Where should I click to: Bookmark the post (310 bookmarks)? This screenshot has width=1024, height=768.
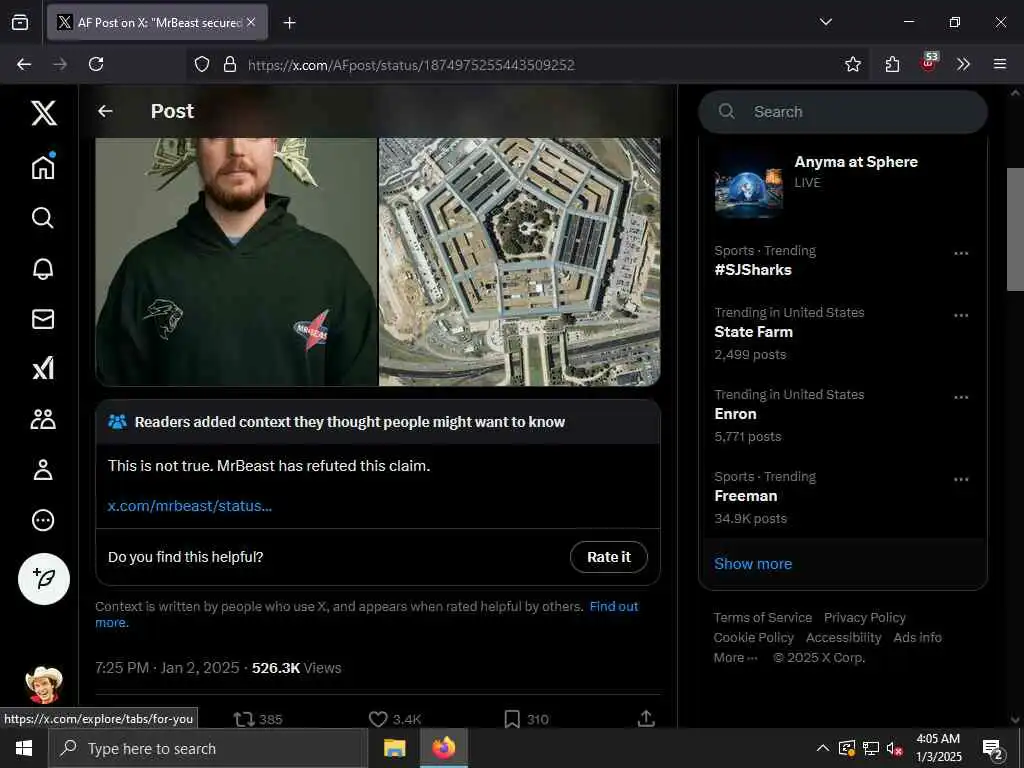(x=526, y=719)
